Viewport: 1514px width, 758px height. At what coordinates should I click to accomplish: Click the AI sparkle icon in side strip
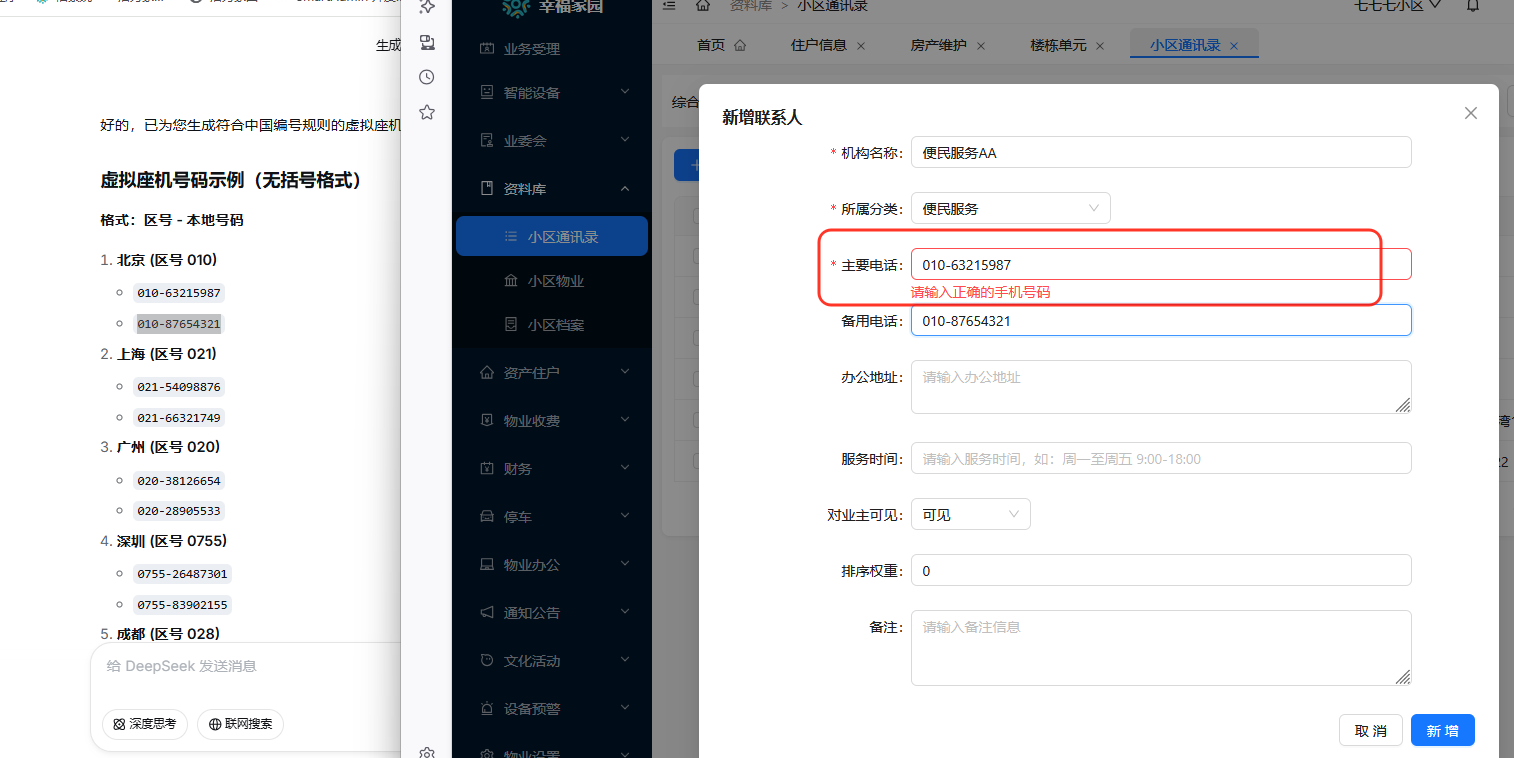point(426,8)
